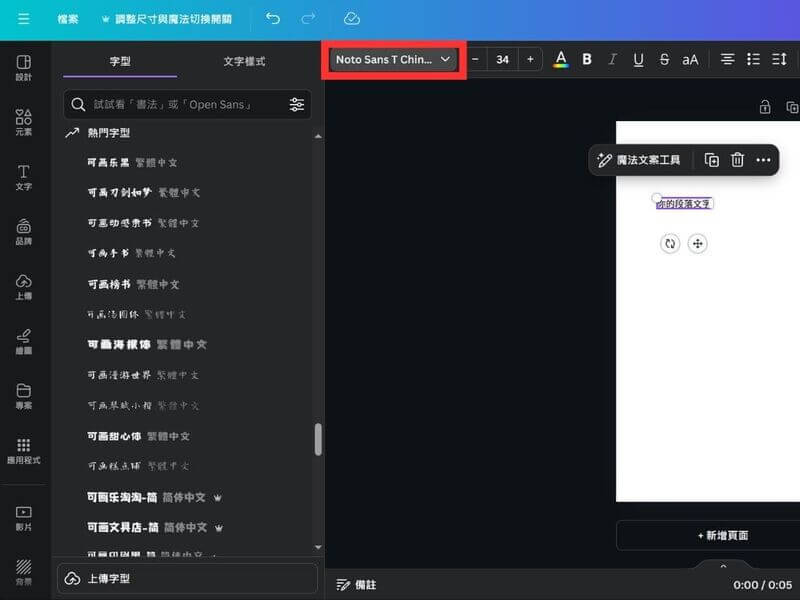Delete selected text with trash icon
Viewport: 800px width, 600px height.
[737, 160]
